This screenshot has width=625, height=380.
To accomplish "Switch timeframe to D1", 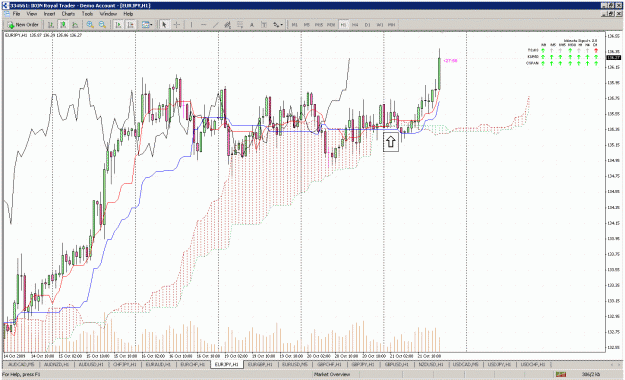I will point(368,25).
